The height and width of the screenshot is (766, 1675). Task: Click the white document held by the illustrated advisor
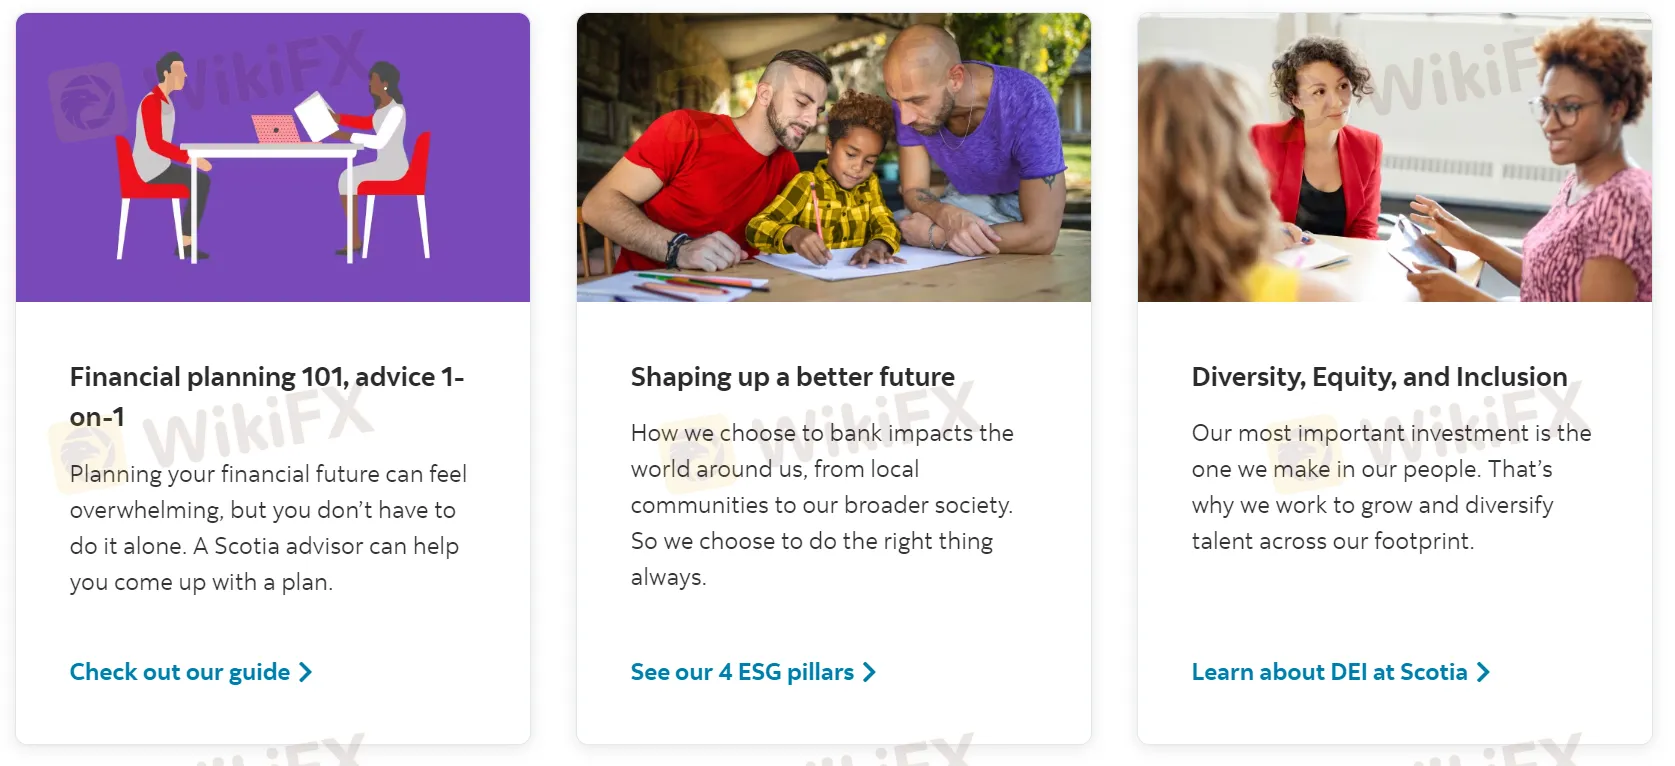(315, 114)
